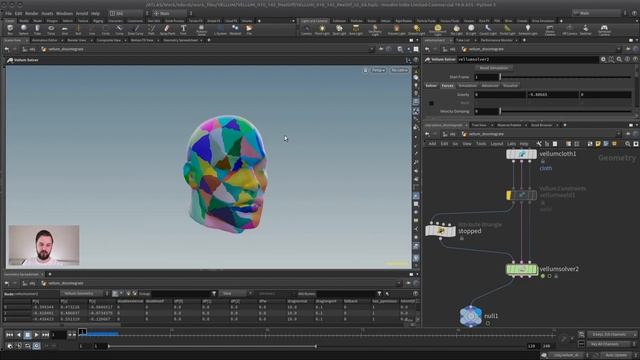This screenshot has width=640, height=360.
Task: Click Play forward on the playbar
Action: (36, 335)
